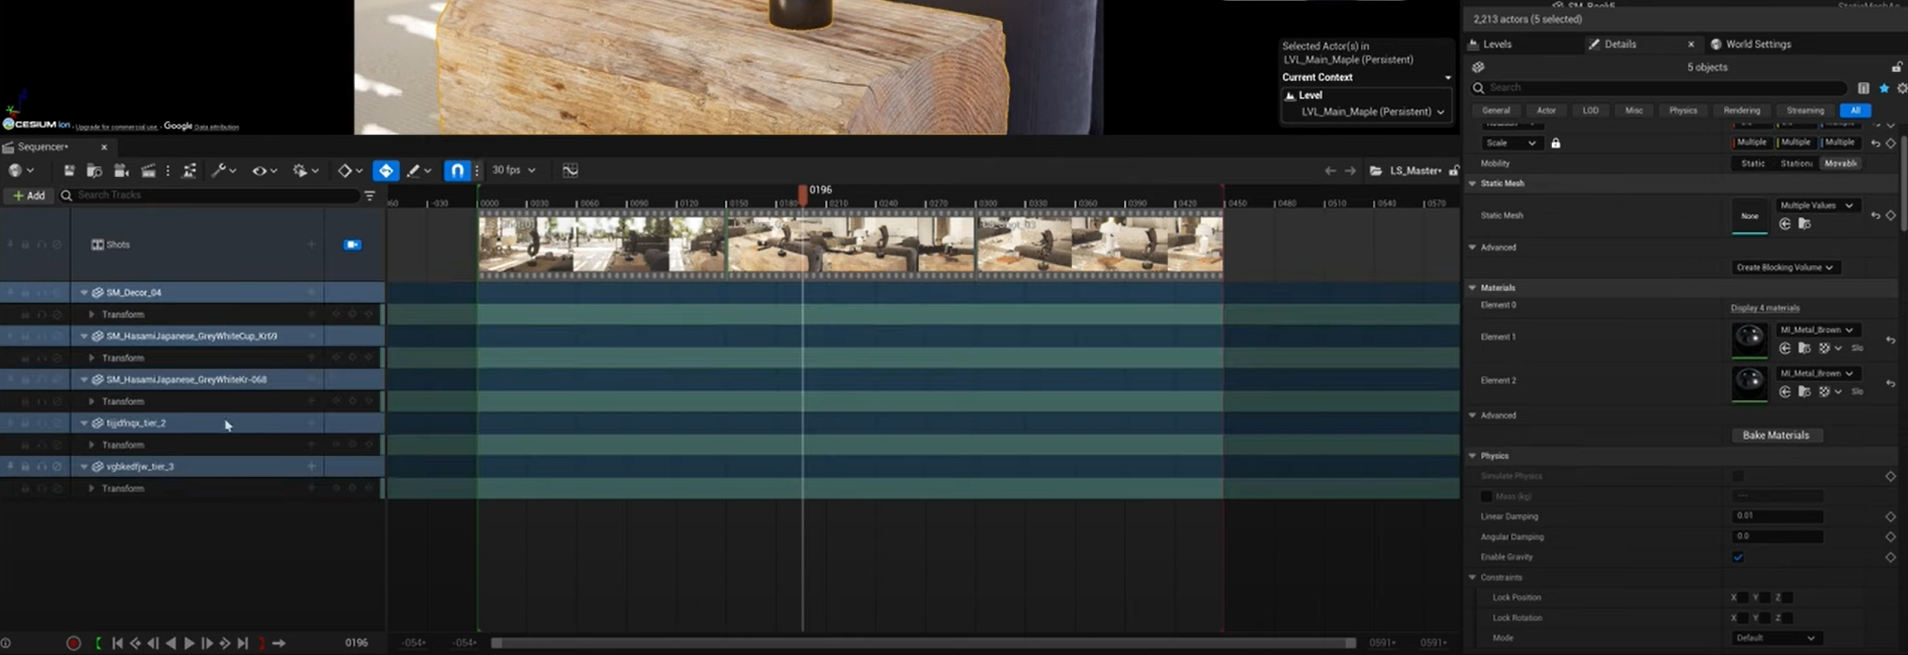Select the LOD filter in Details

(1591, 111)
